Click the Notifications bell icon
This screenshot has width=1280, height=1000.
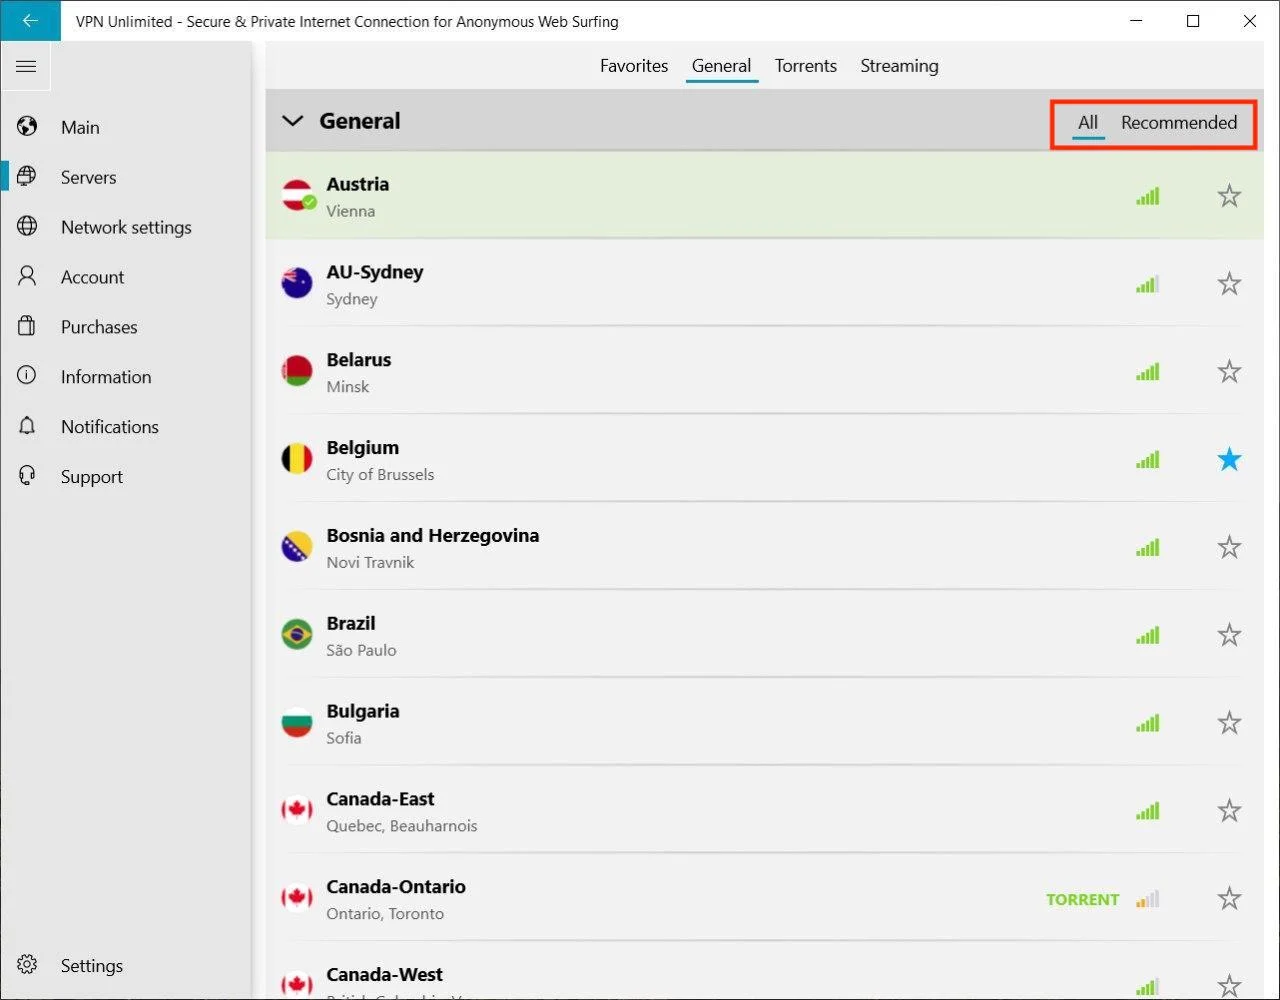27,426
